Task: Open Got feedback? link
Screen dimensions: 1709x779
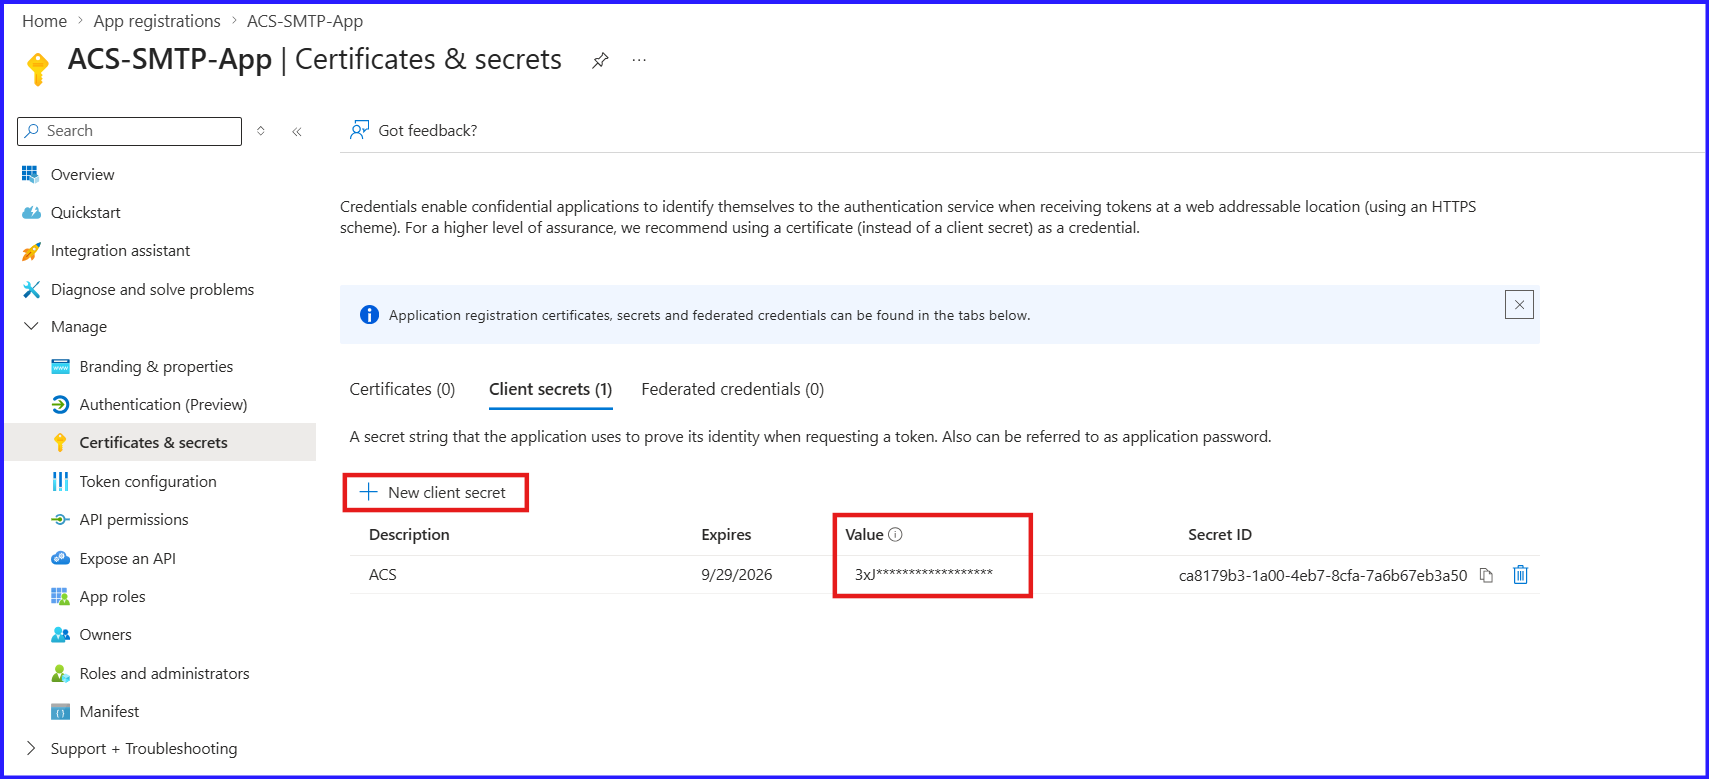Action: point(428,131)
